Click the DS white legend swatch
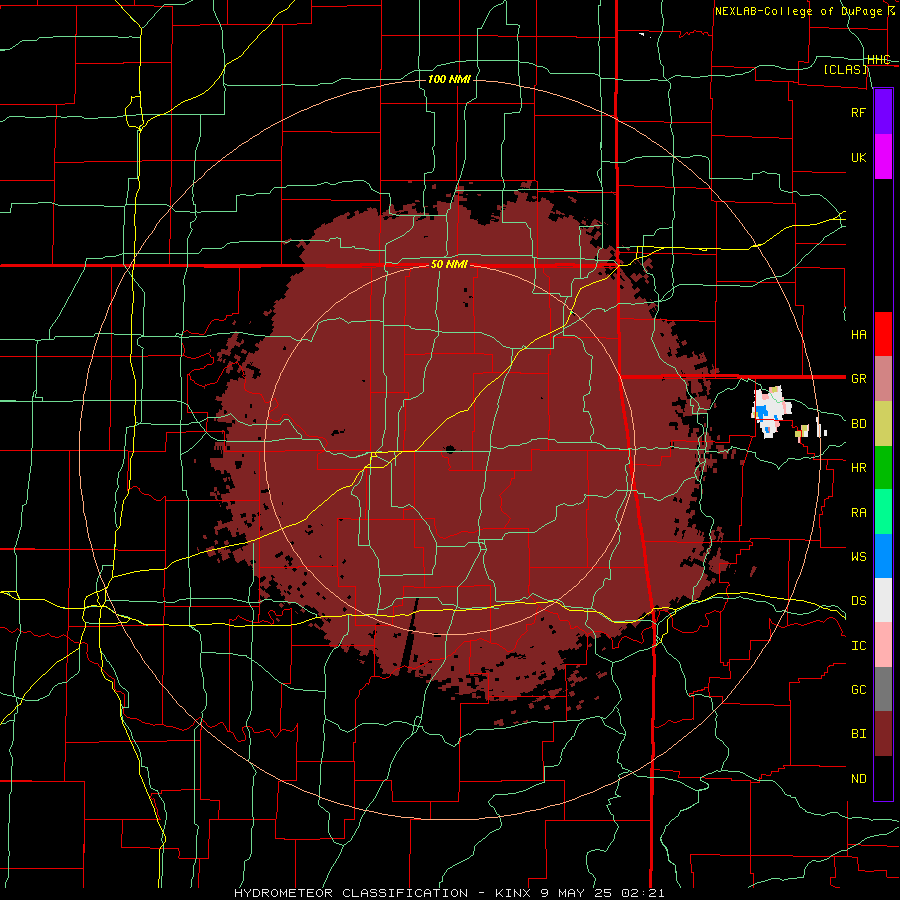 [x=883, y=600]
